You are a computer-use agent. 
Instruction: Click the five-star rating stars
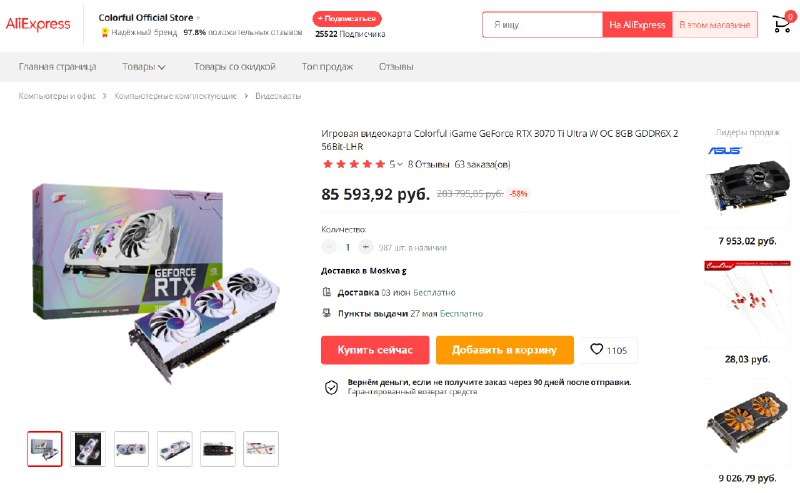[354, 164]
